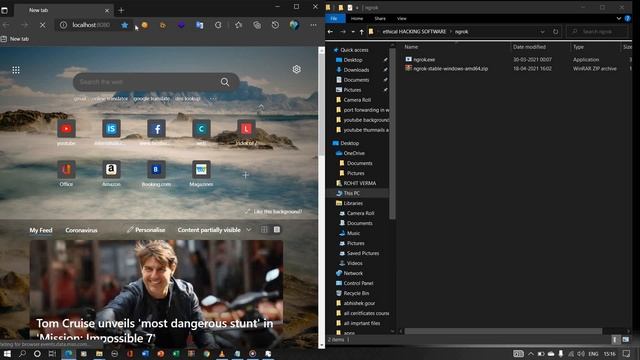This screenshot has height=360, width=640.
Task: Open the Office quick link tile
Action: (x=66, y=169)
